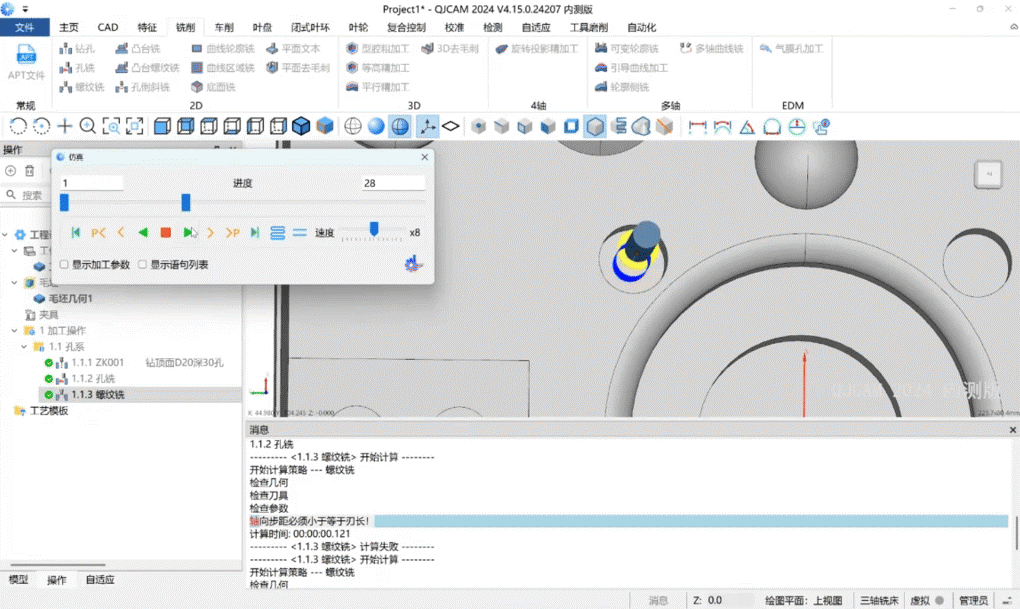Click the green play backward arrow
1020x609 pixels.
(x=143, y=233)
